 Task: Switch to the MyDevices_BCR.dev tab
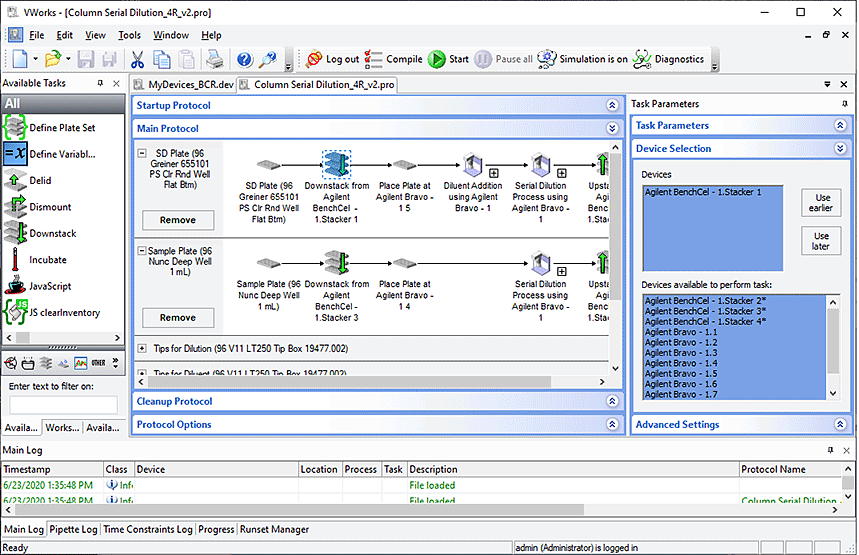(184, 84)
